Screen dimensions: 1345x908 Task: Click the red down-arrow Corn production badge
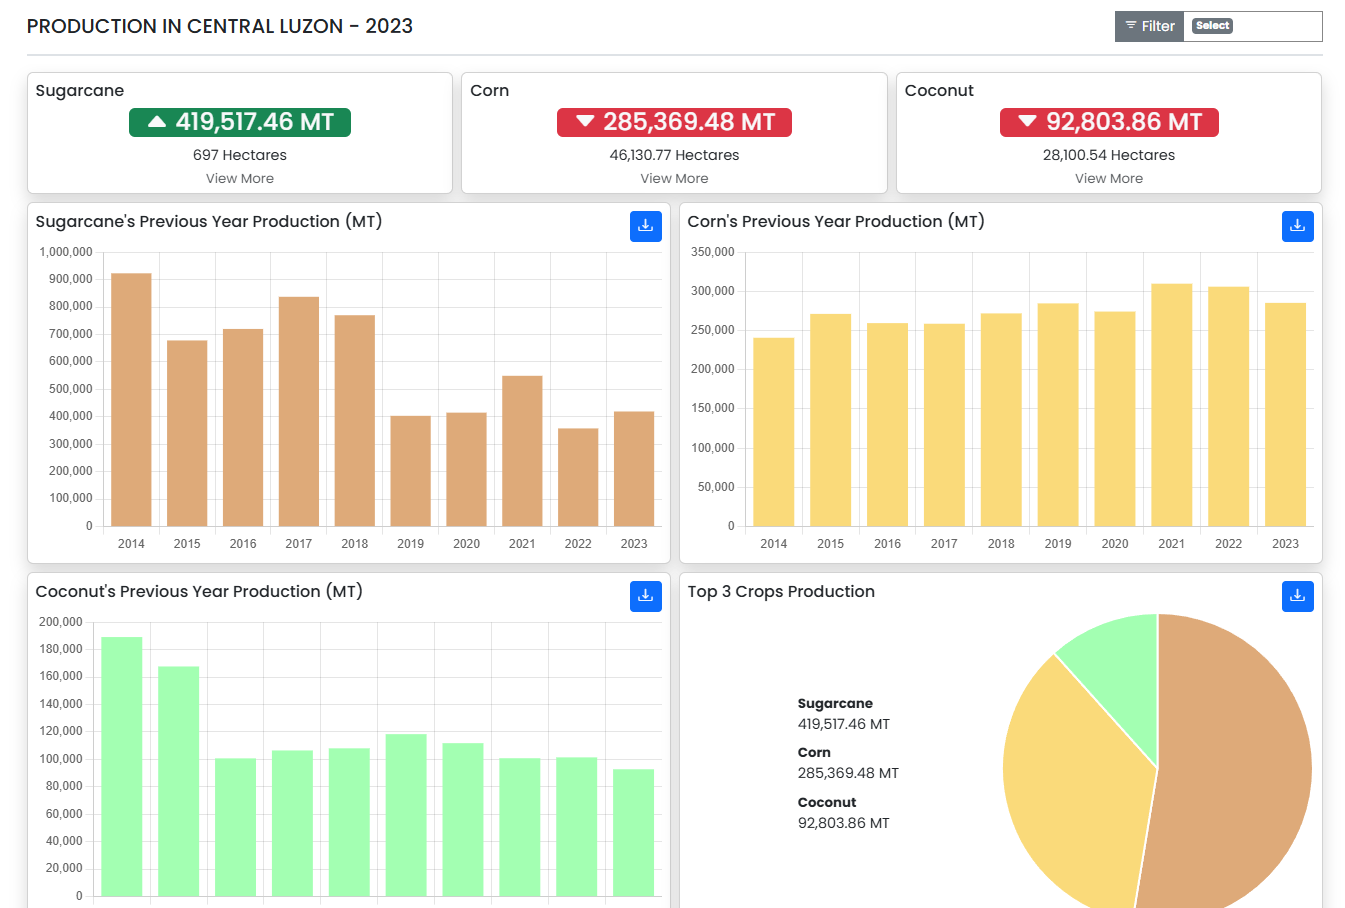pos(674,122)
